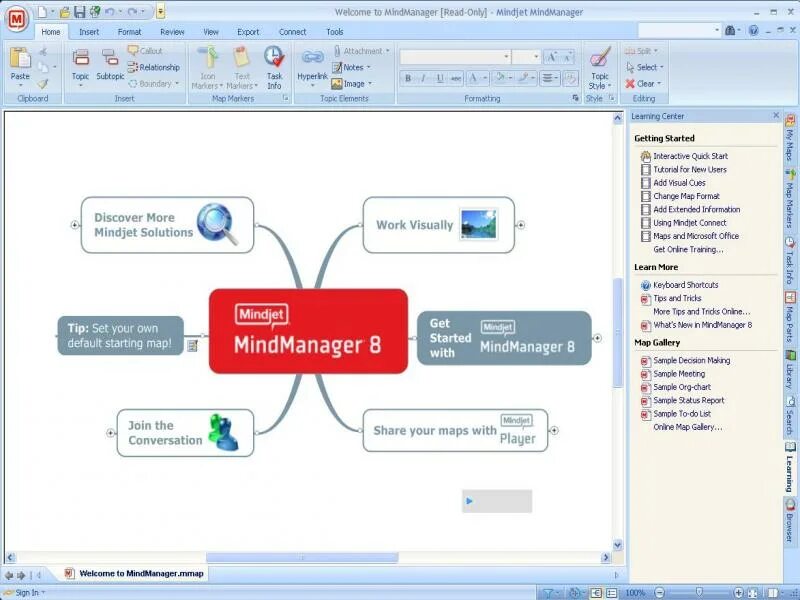Click the Format Painter brush icon
Screen dimensions: 800x600
pos(43,83)
